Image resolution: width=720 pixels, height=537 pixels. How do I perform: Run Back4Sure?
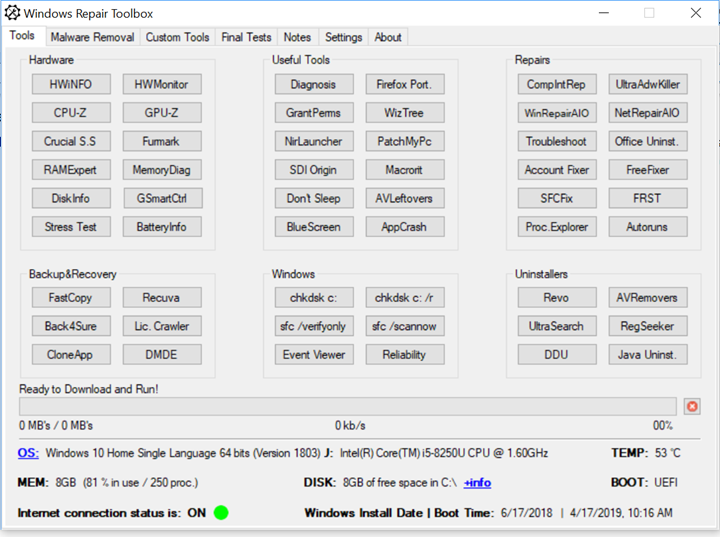[71, 326]
